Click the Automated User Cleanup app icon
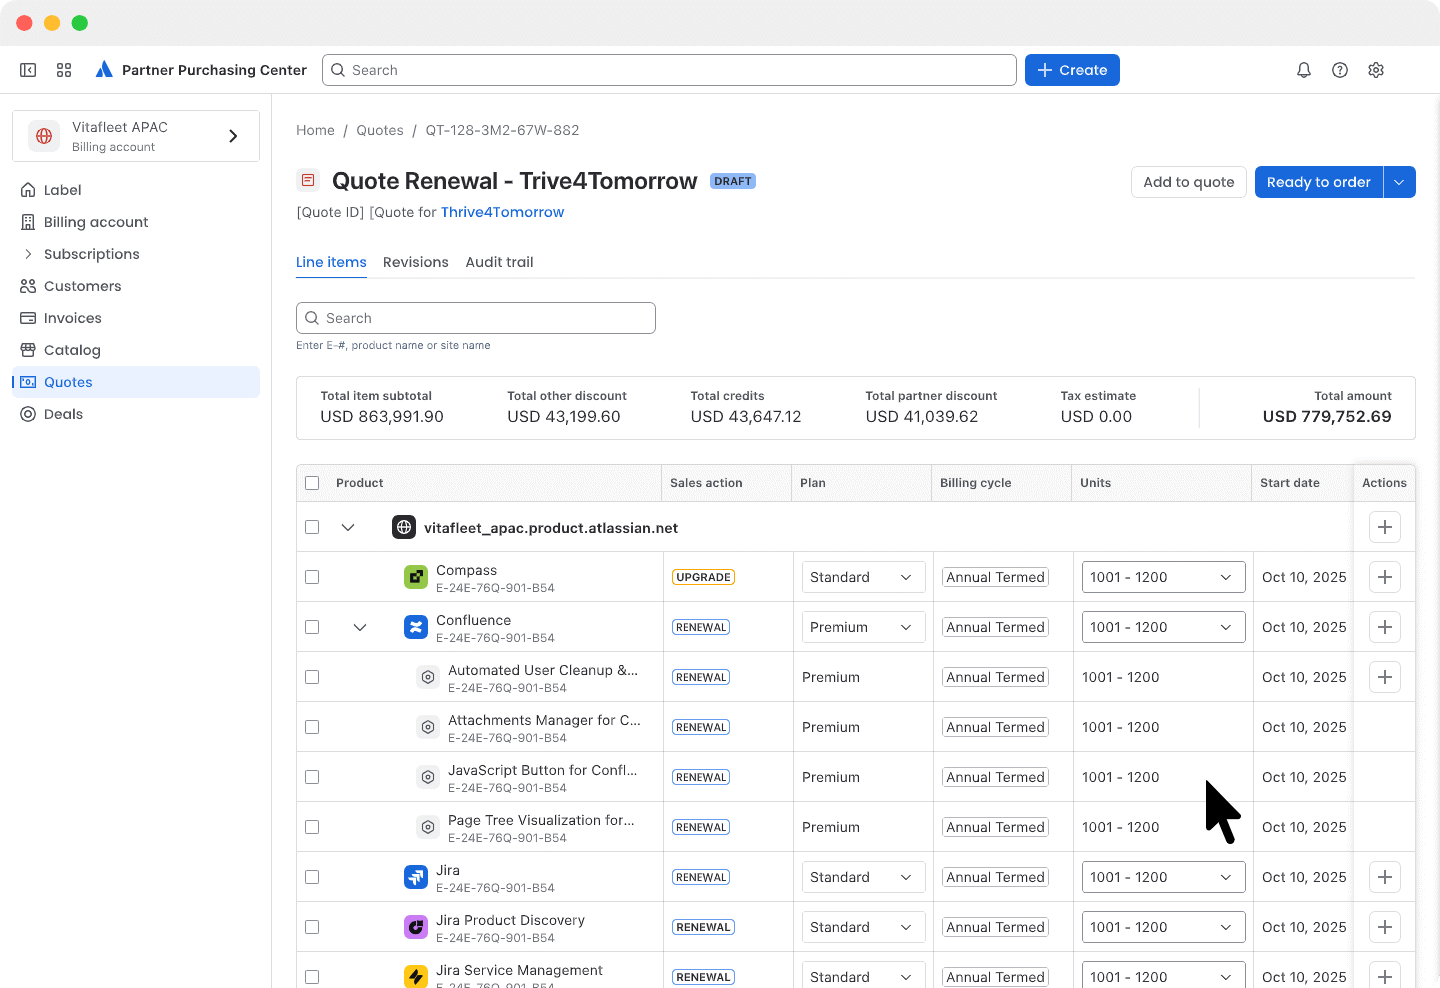Viewport: 1440px width, 988px height. pyautogui.click(x=428, y=677)
